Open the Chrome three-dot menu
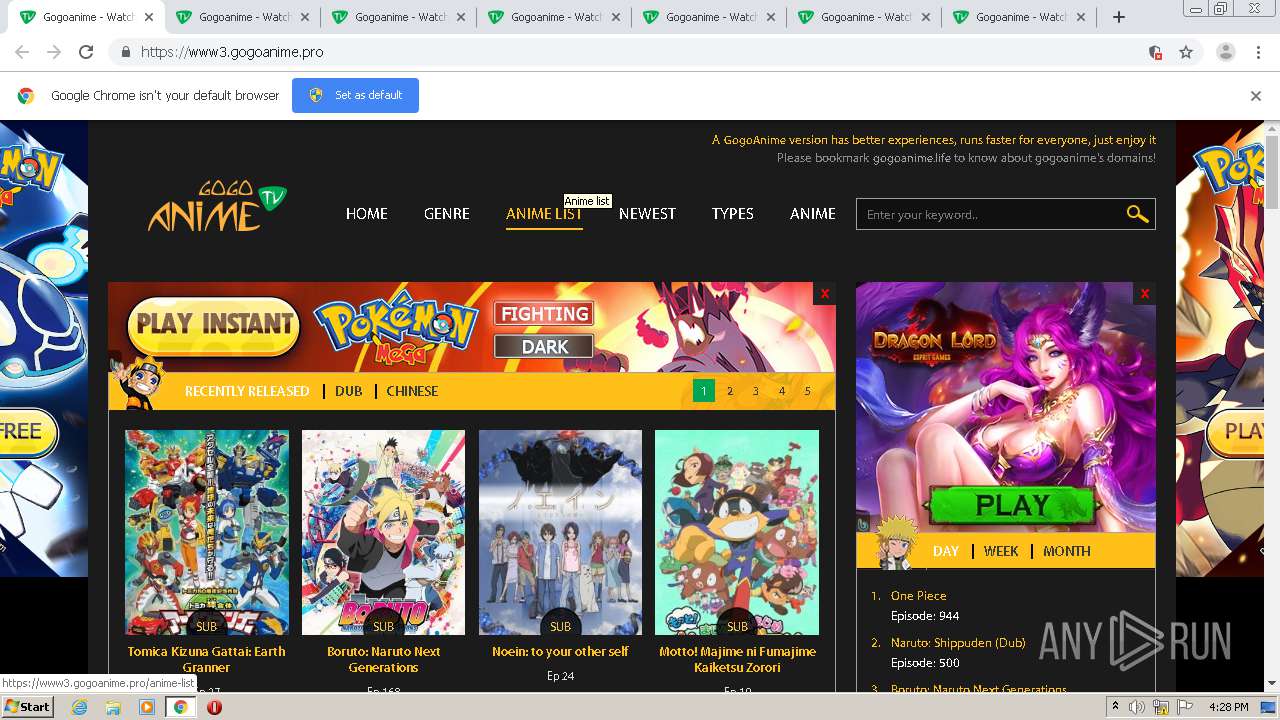Viewport: 1280px width, 720px height. point(1259,52)
